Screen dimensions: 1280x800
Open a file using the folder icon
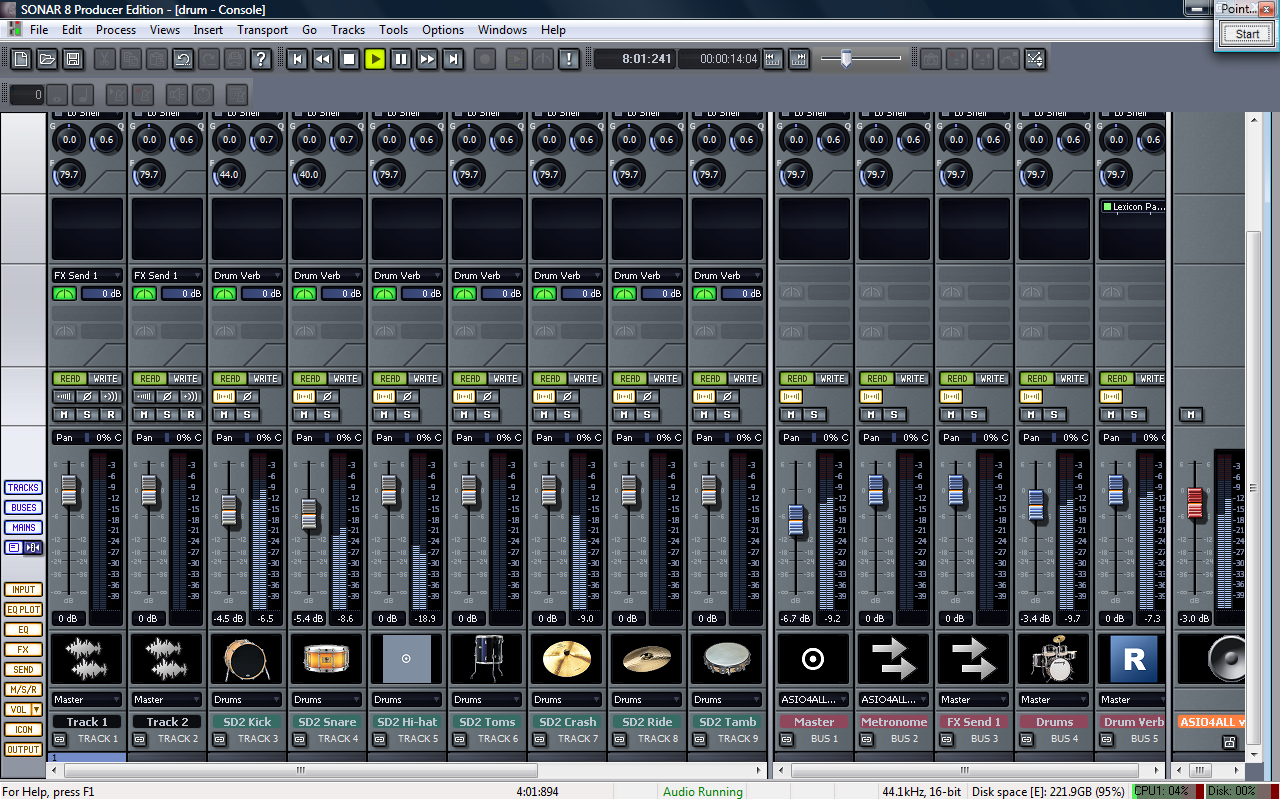coord(47,59)
